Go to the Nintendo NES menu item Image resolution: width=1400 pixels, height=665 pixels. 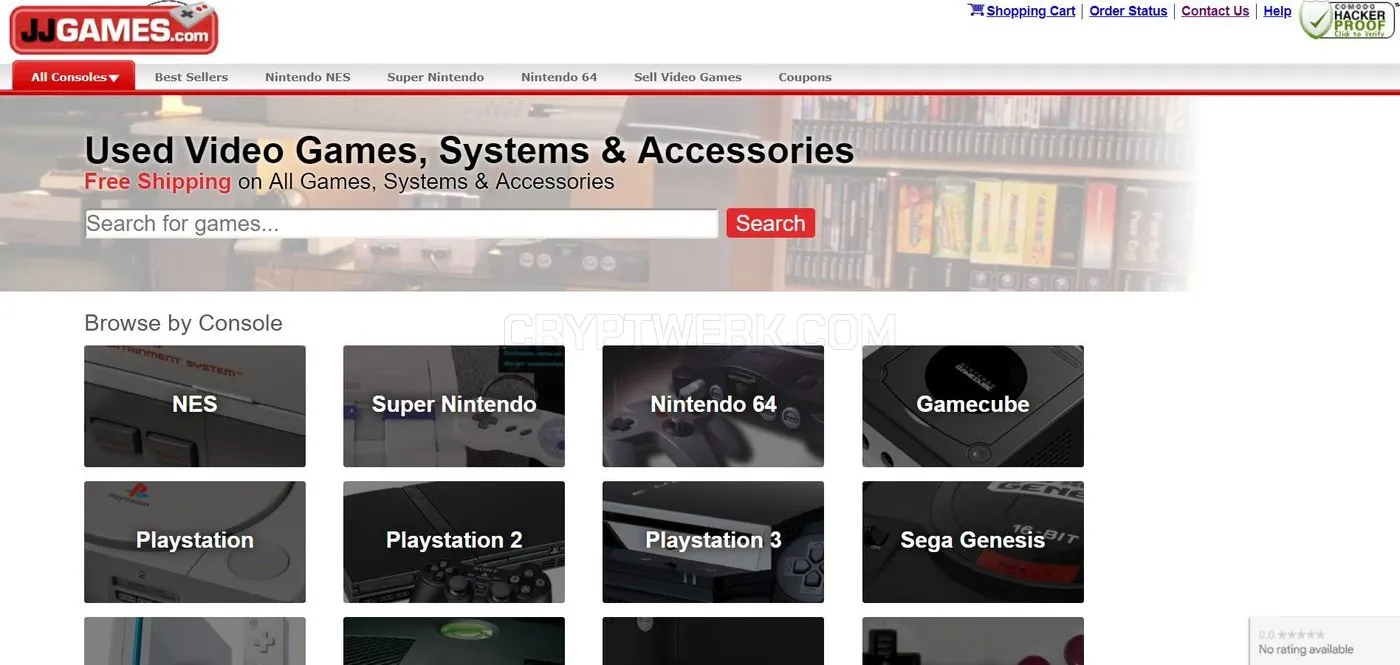pos(308,77)
